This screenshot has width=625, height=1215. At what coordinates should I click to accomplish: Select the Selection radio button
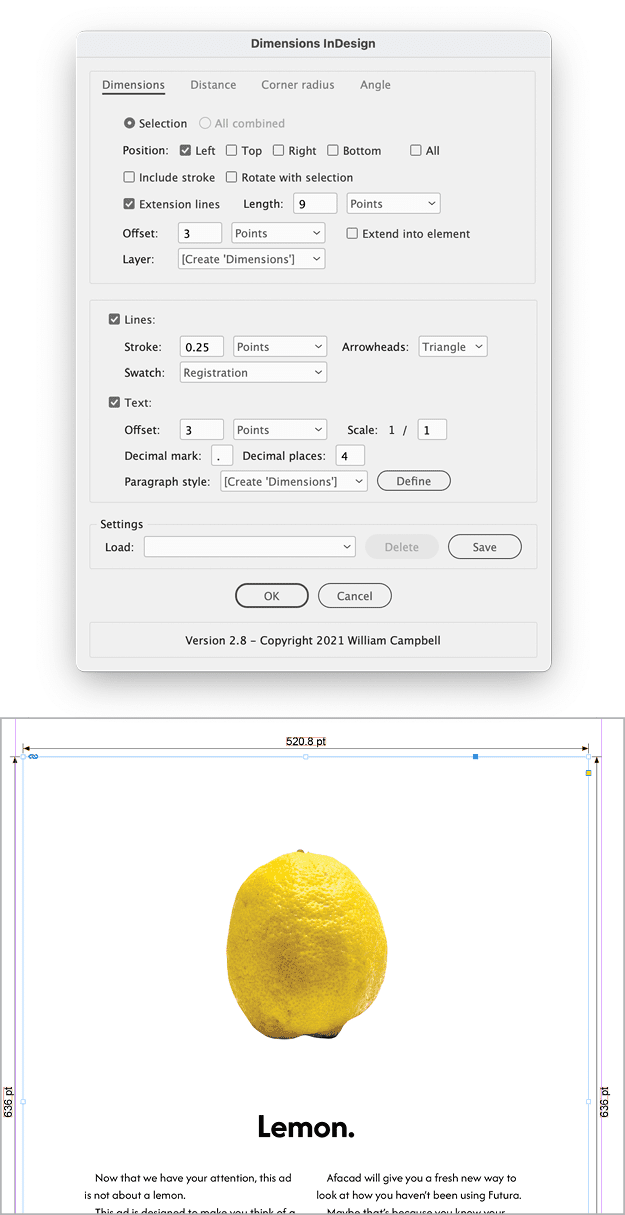coord(130,123)
